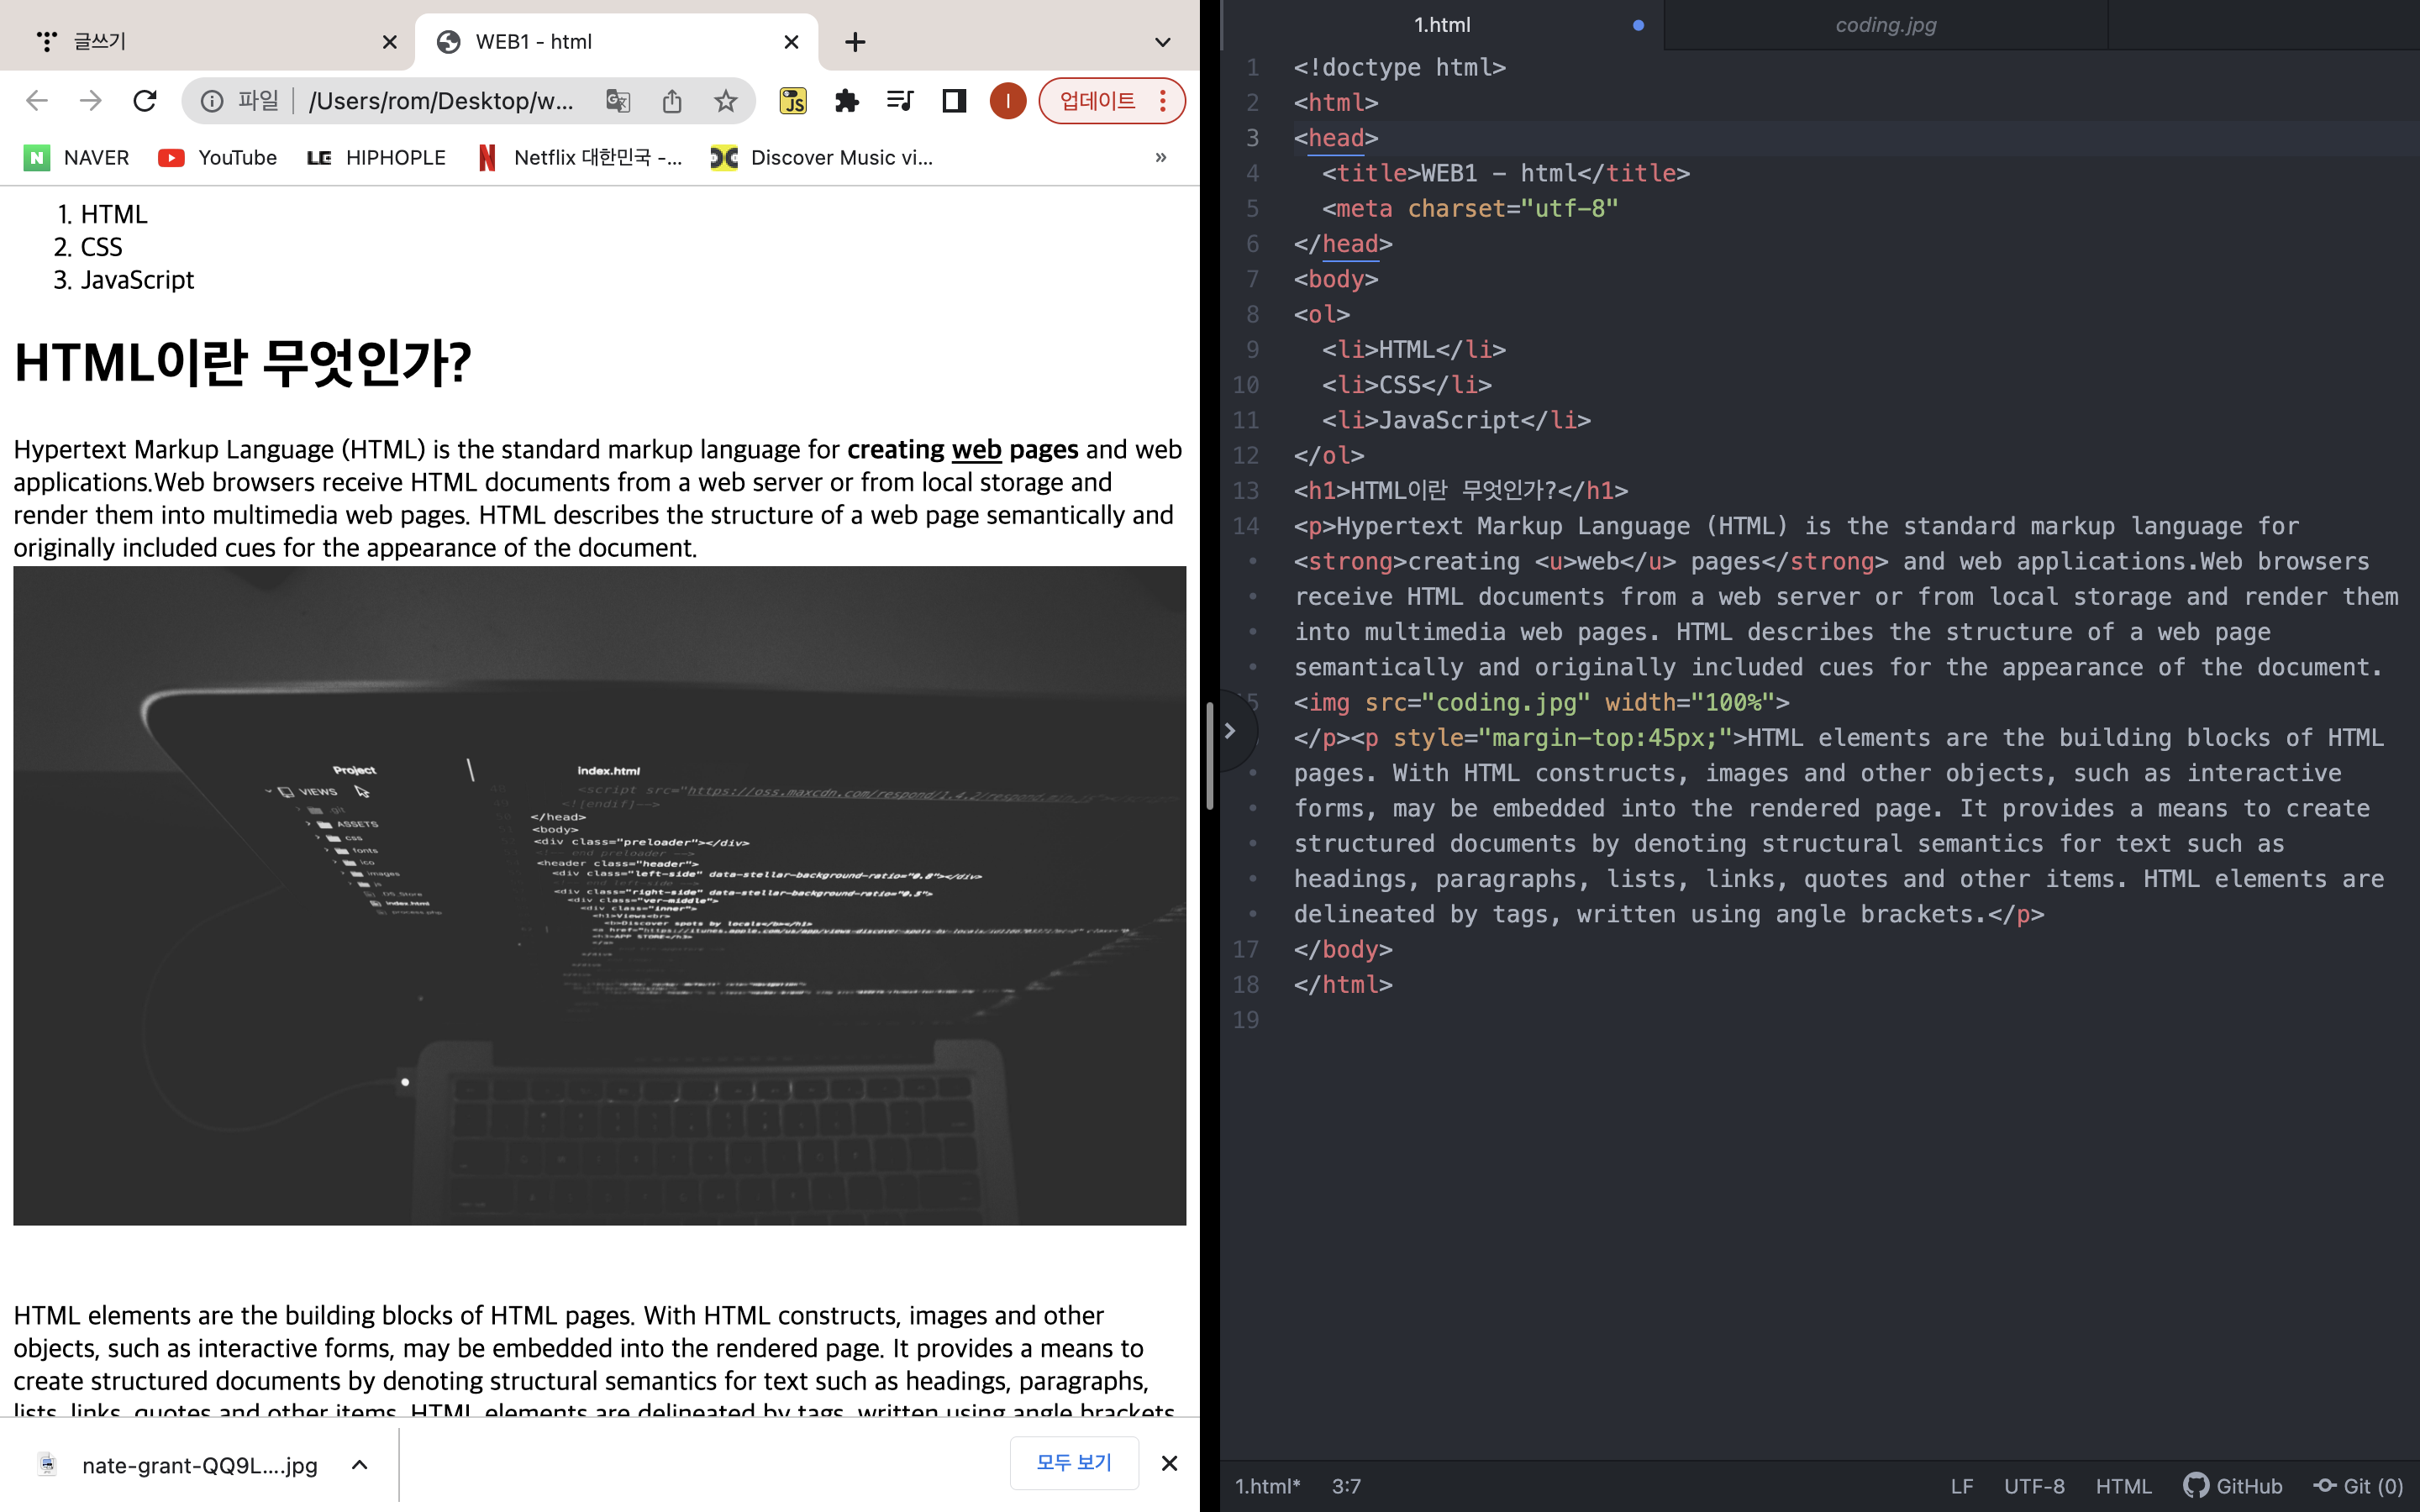Toggle the browser side panel
Viewport: 2420px width, 1512px height.
pyautogui.click(x=954, y=101)
